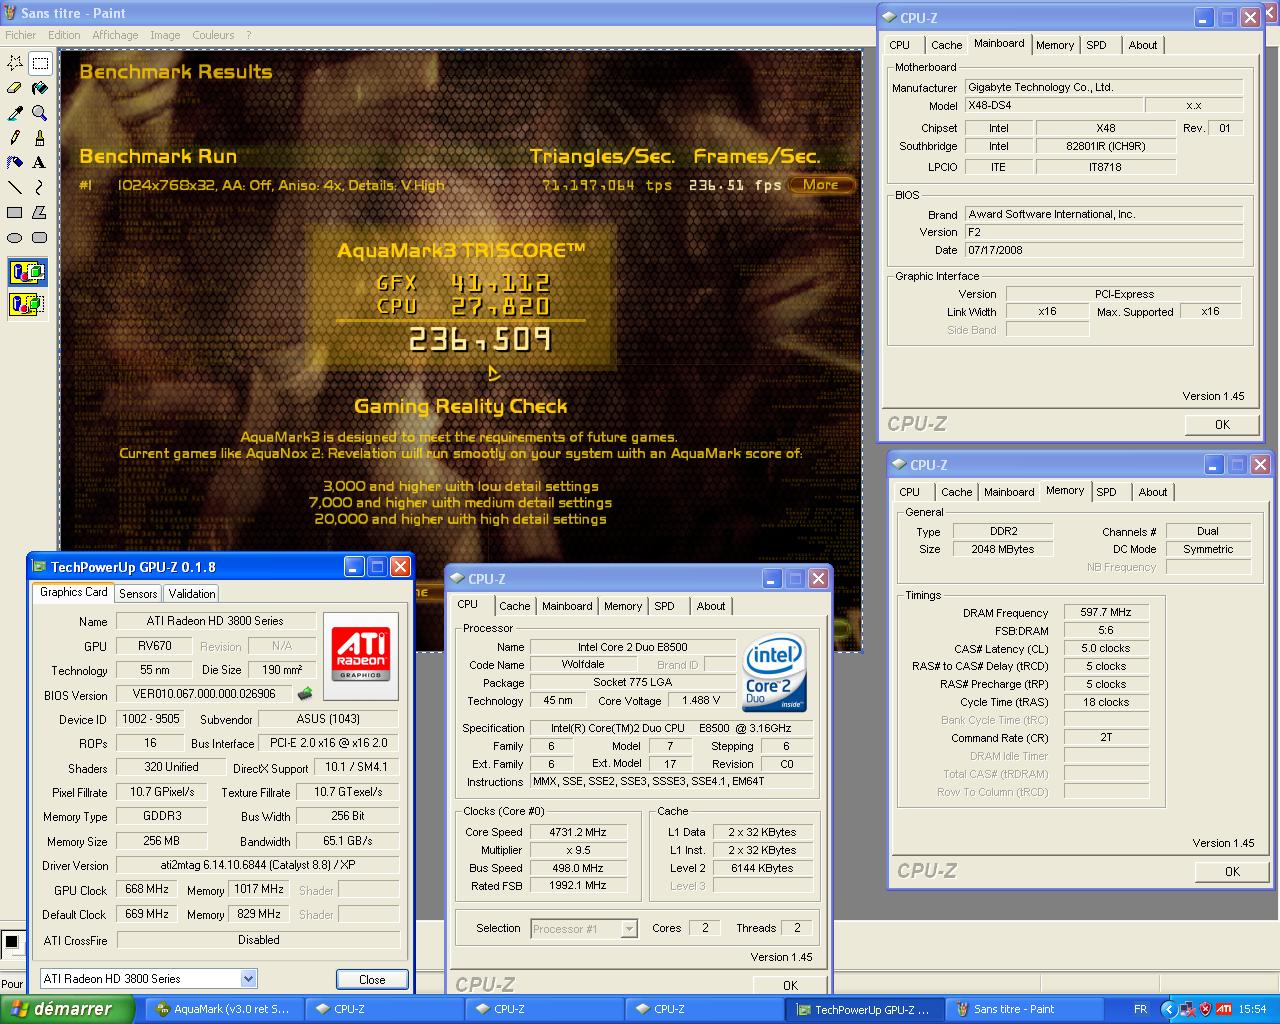Click the 2048 MBytes memory size value
The height and width of the screenshot is (1024, 1280).
coord(1003,549)
